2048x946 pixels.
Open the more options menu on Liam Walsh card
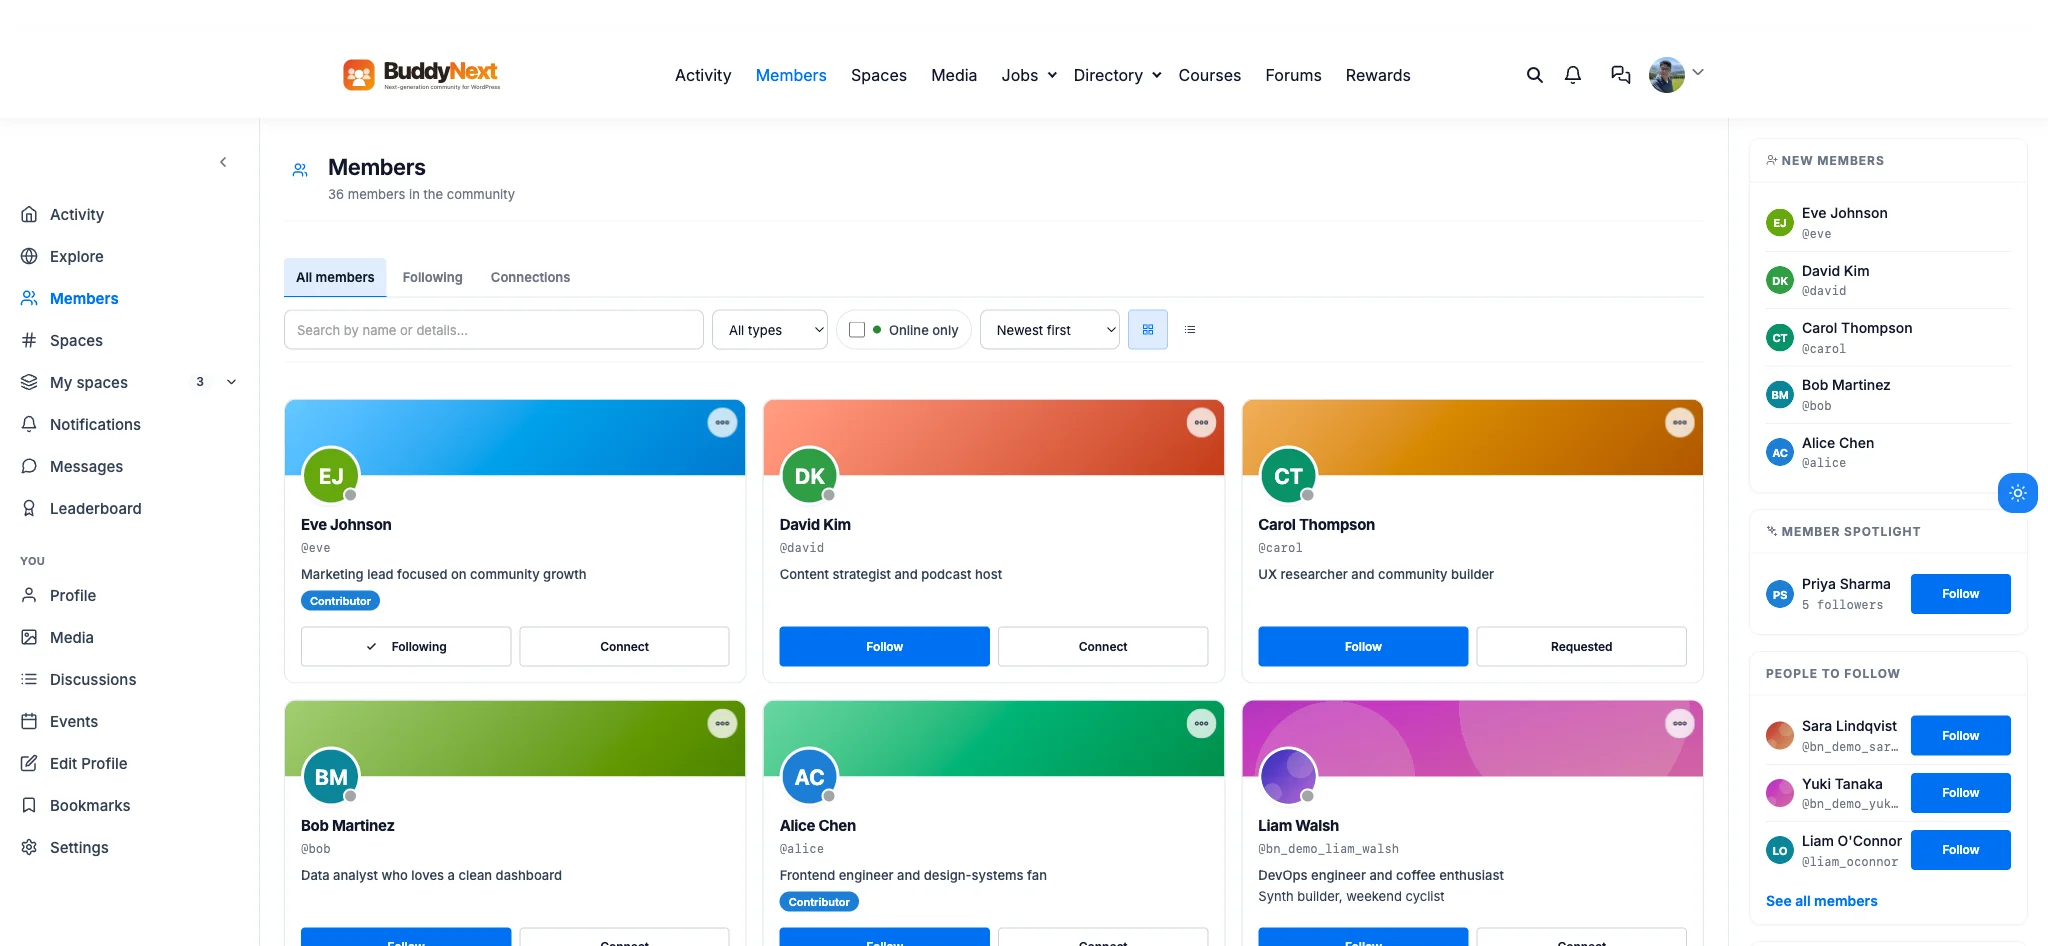[x=1680, y=724]
